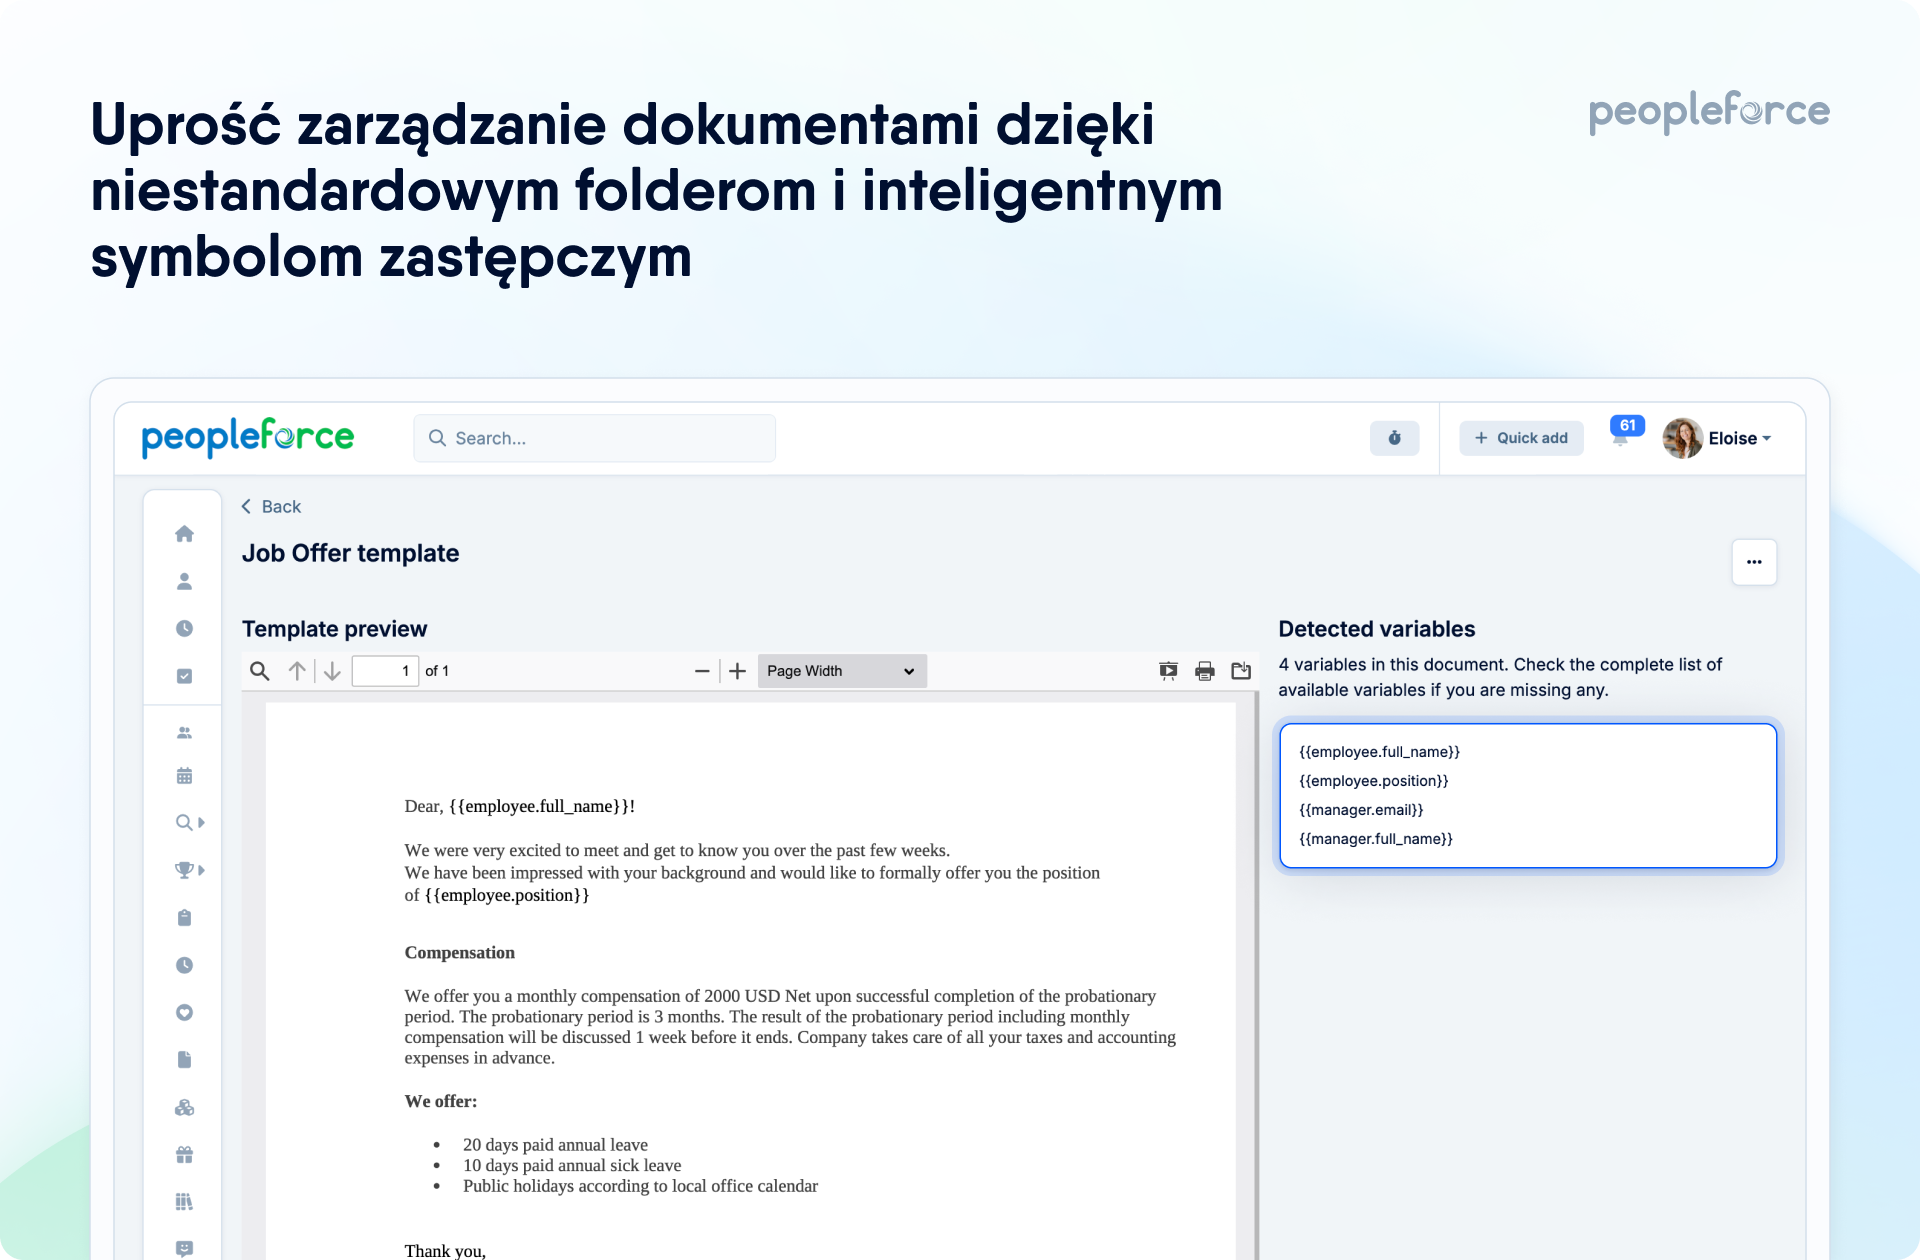Screen dimensions: 1920x1260
Task: Open the Page Width zoom dropdown
Action: (x=842, y=671)
